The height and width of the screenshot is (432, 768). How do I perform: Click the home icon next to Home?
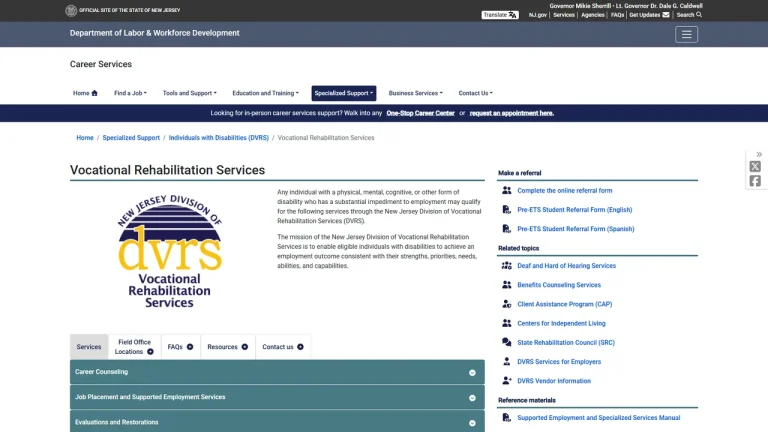pos(95,93)
